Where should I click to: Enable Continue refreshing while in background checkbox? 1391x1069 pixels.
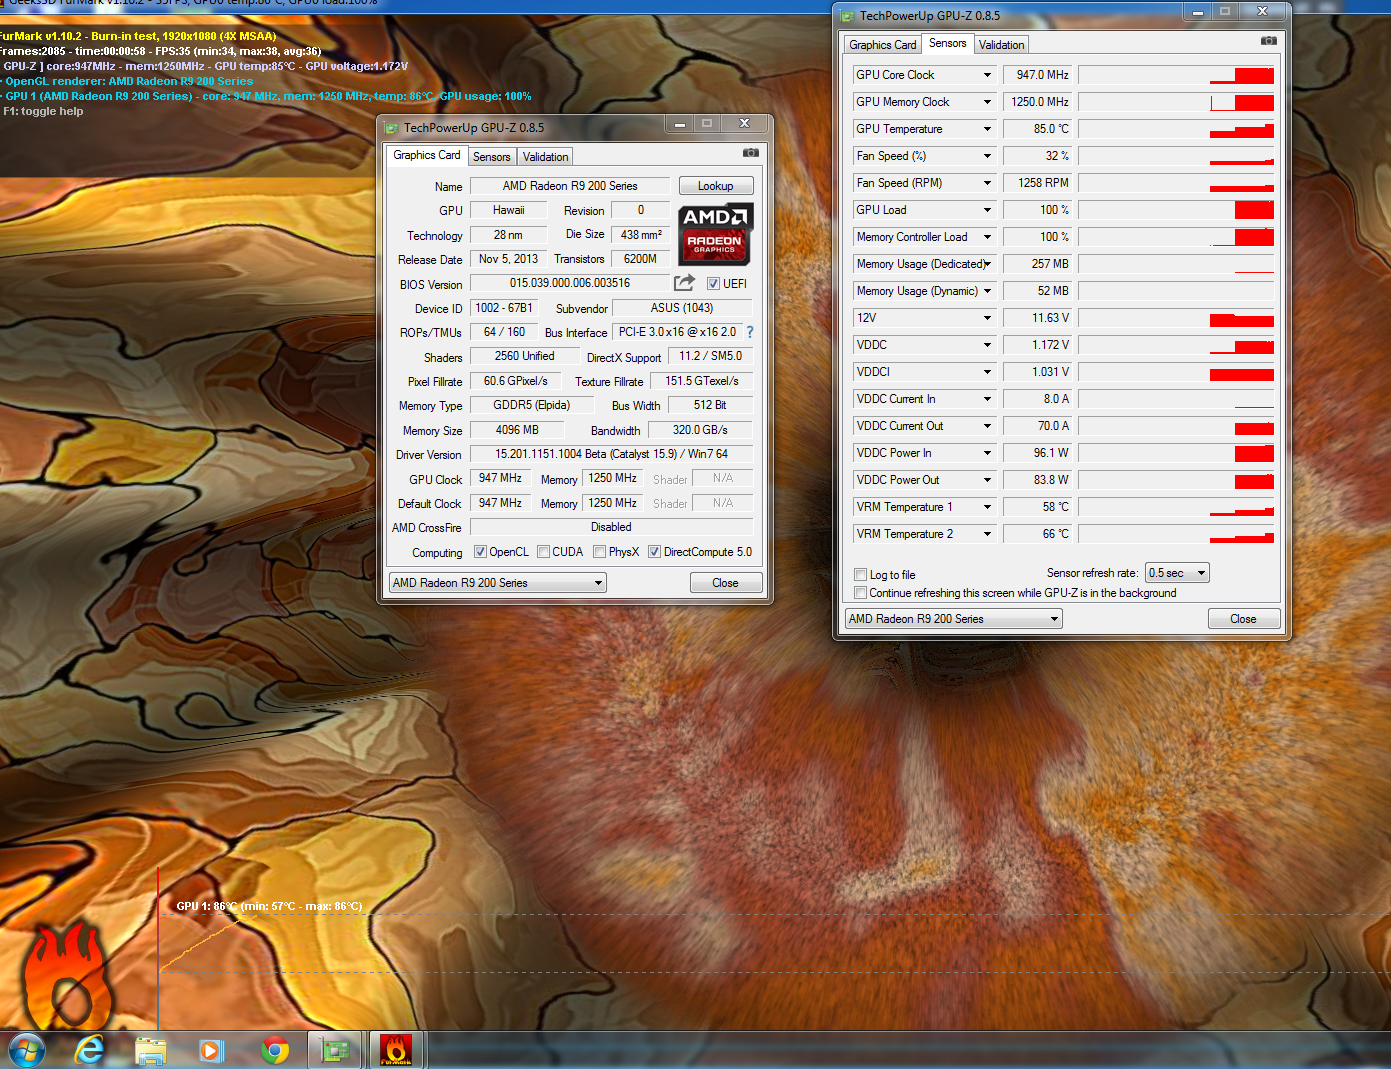click(x=860, y=593)
